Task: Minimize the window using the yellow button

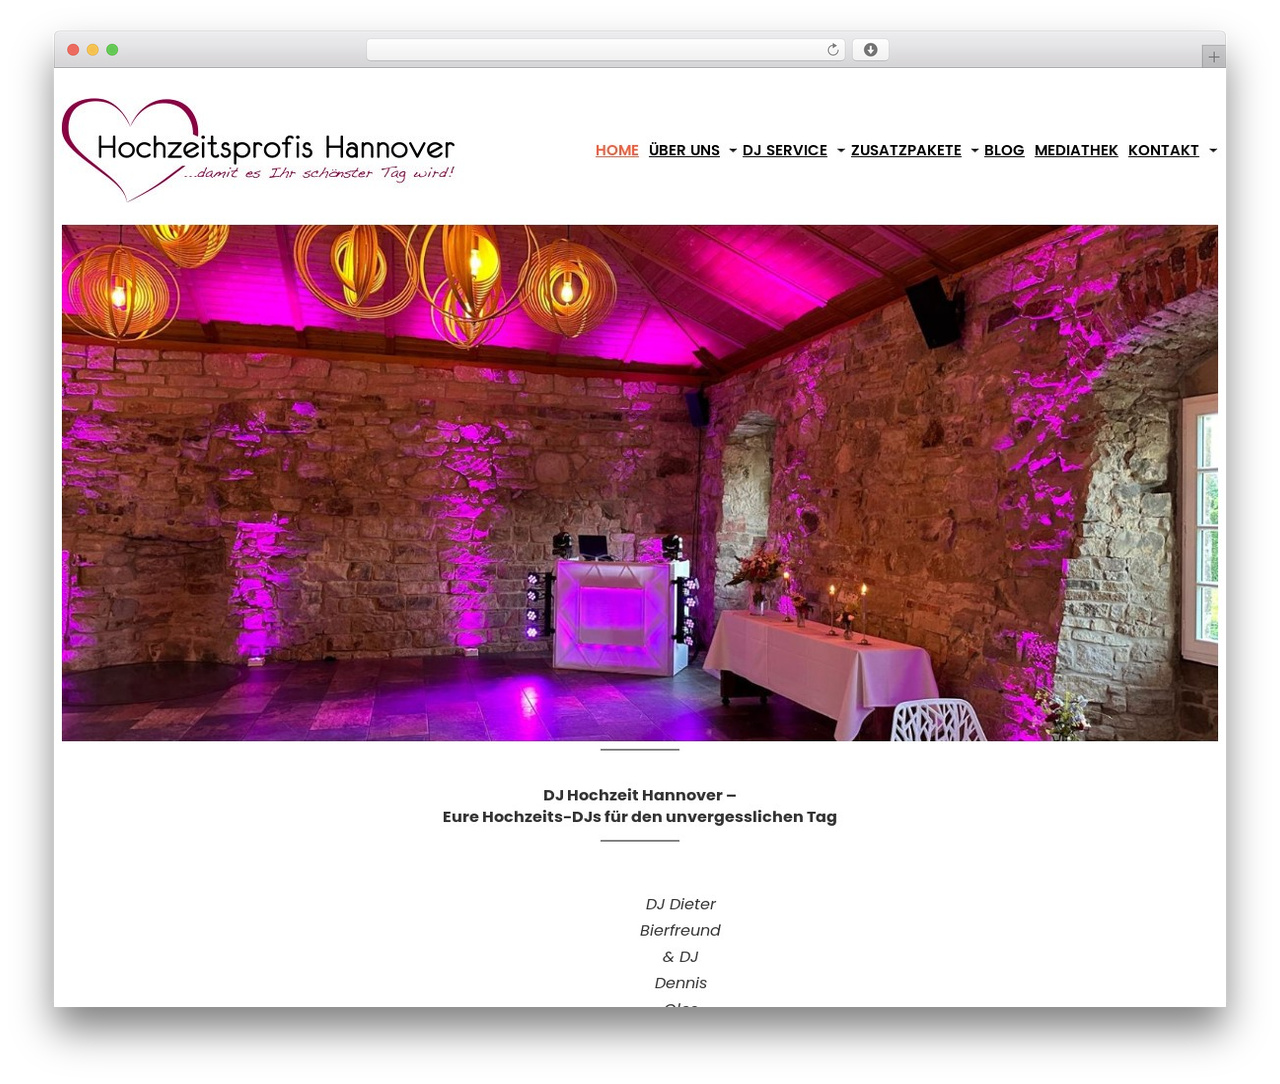Action: [x=93, y=50]
